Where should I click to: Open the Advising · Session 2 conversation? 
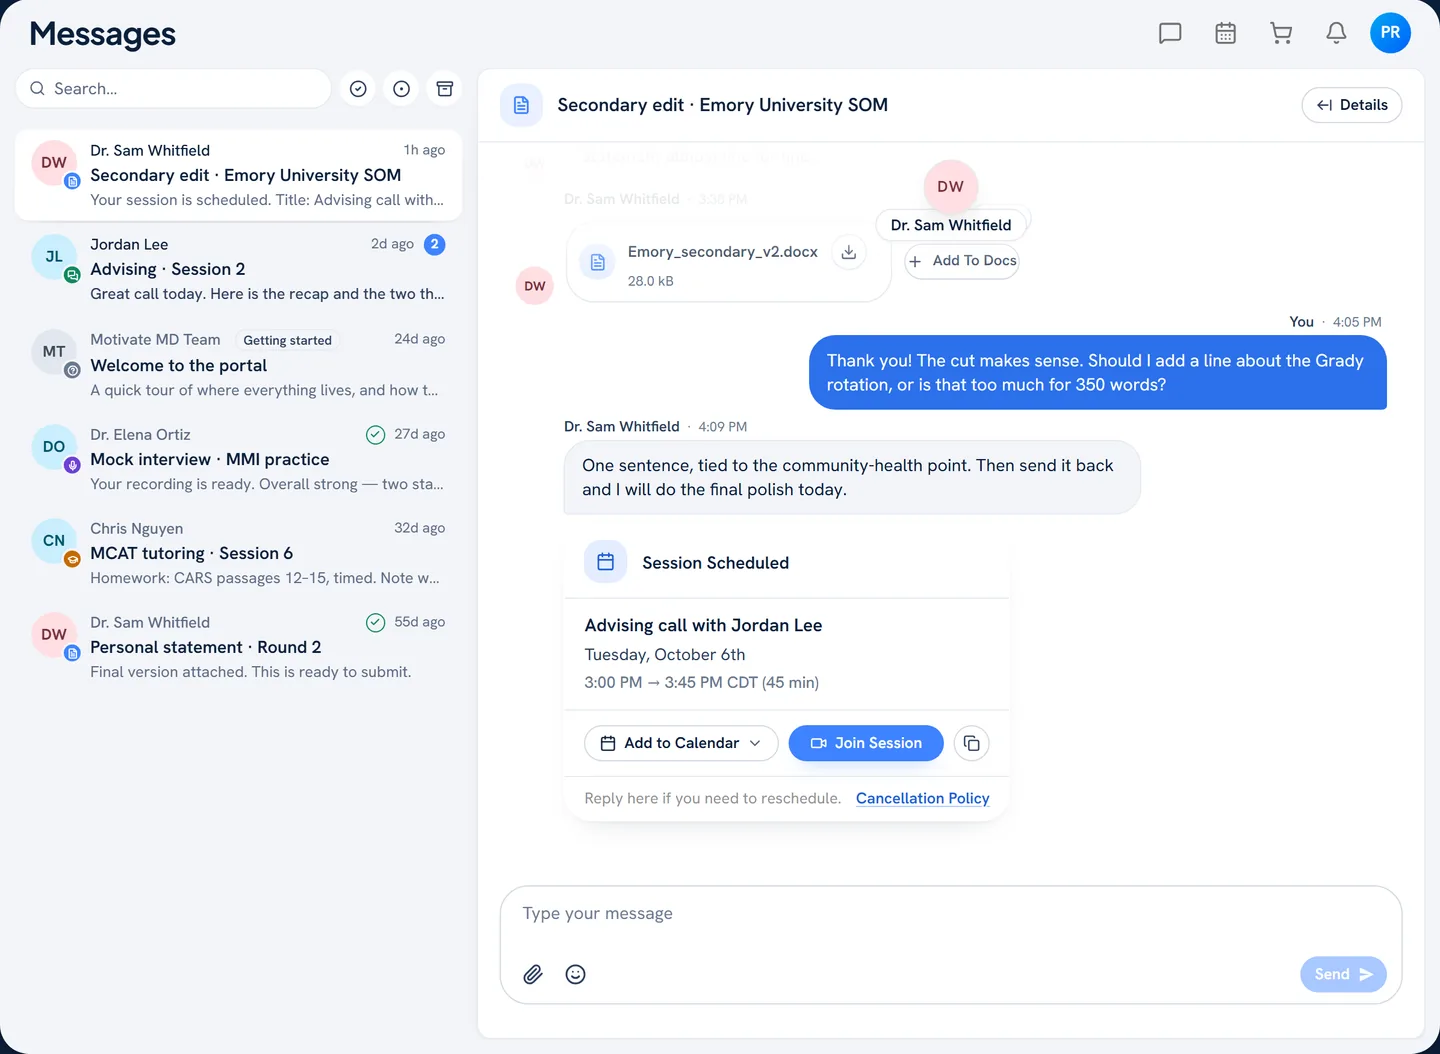[238, 269]
